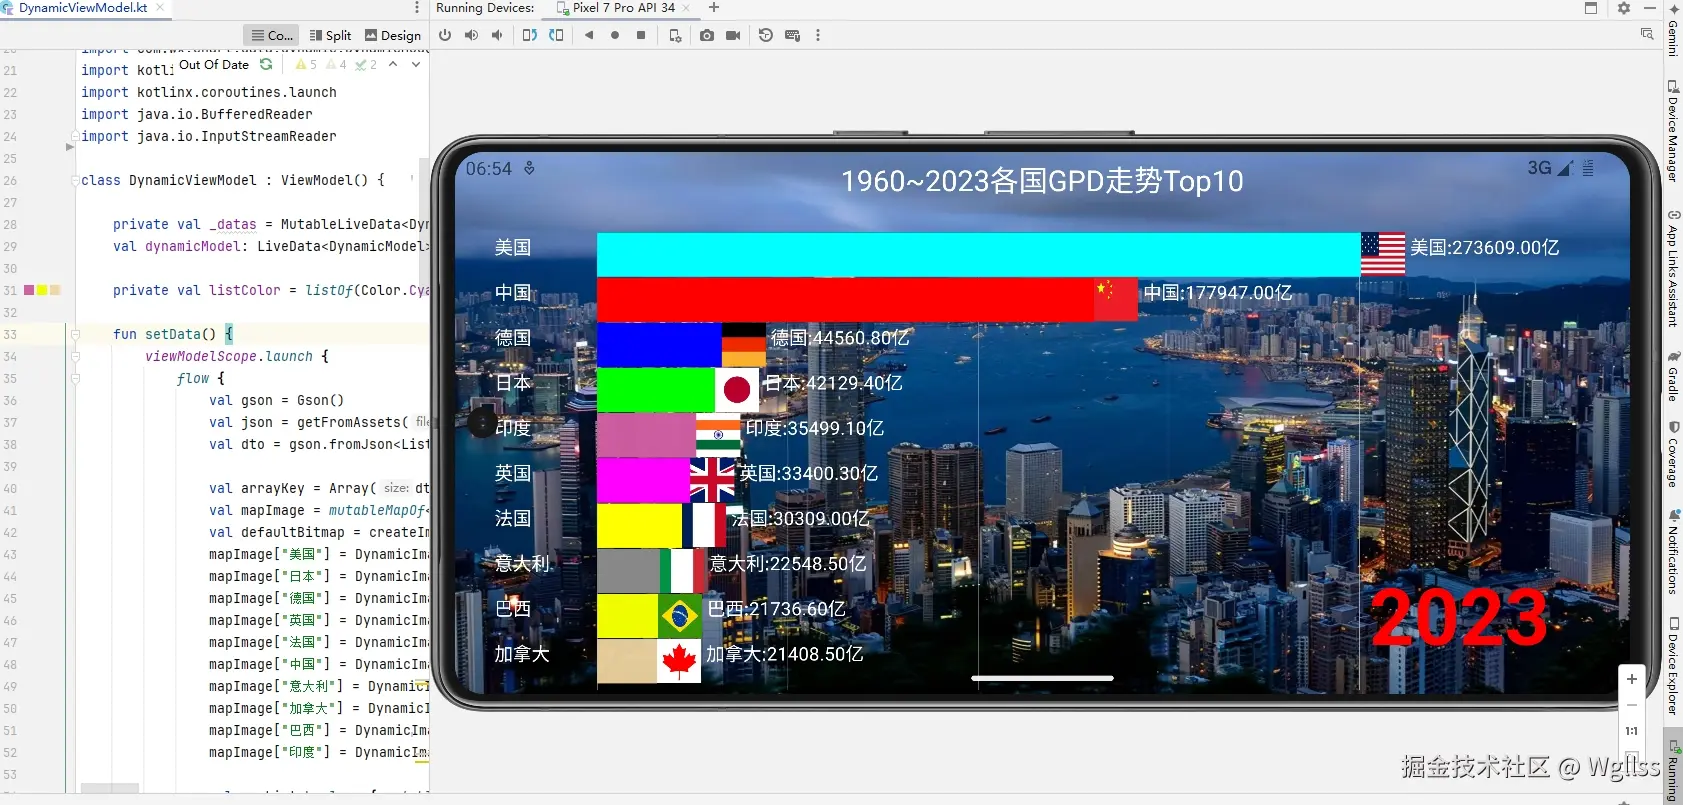1683x805 pixels.
Task: Rotate emulator right
Action: point(556,35)
